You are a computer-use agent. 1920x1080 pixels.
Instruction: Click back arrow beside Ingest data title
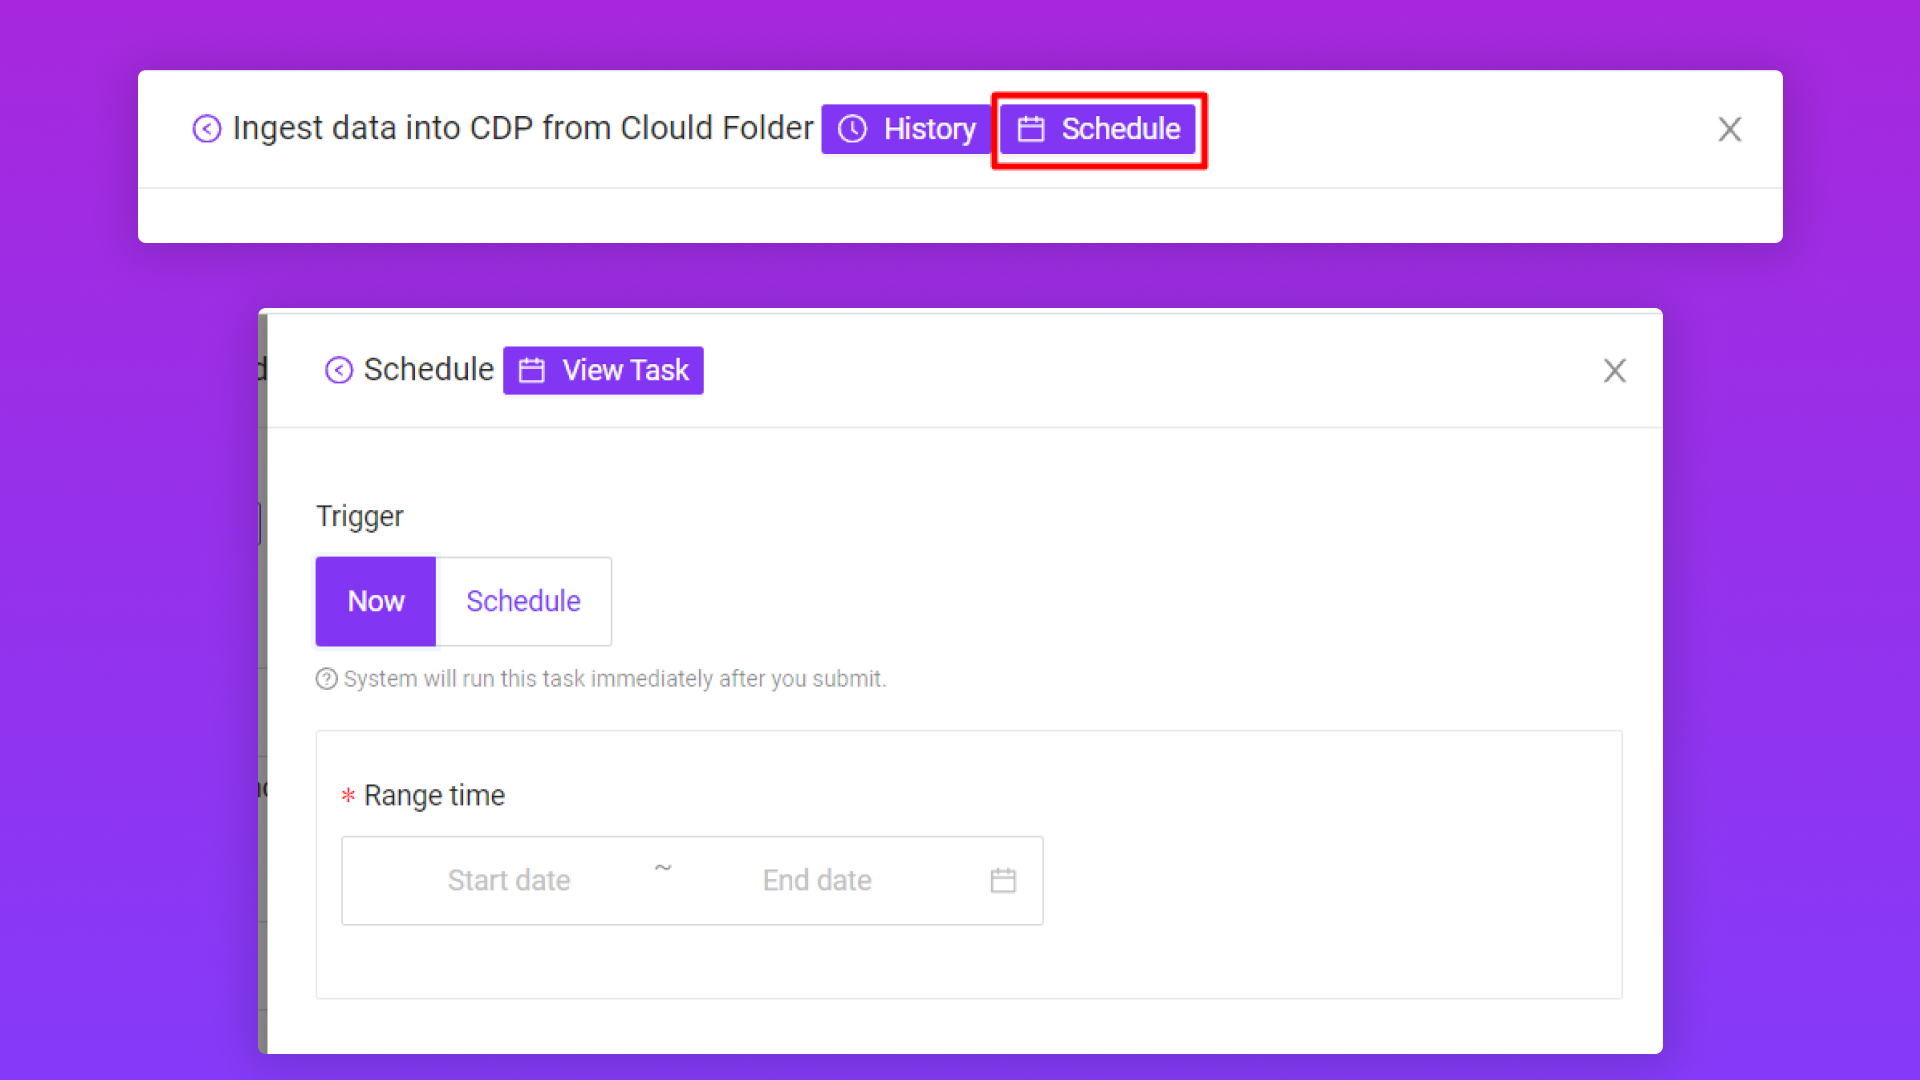(x=206, y=129)
